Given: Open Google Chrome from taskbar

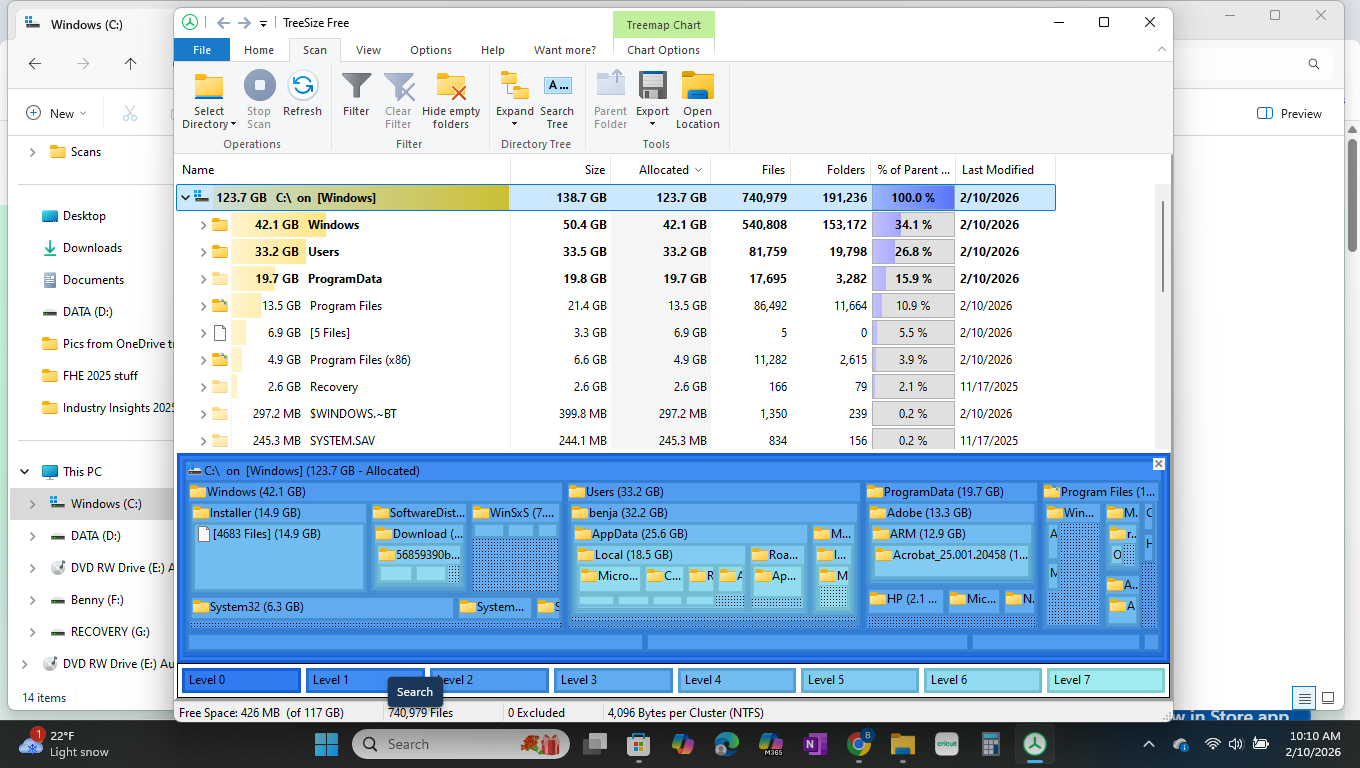Looking at the screenshot, I should [x=859, y=744].
